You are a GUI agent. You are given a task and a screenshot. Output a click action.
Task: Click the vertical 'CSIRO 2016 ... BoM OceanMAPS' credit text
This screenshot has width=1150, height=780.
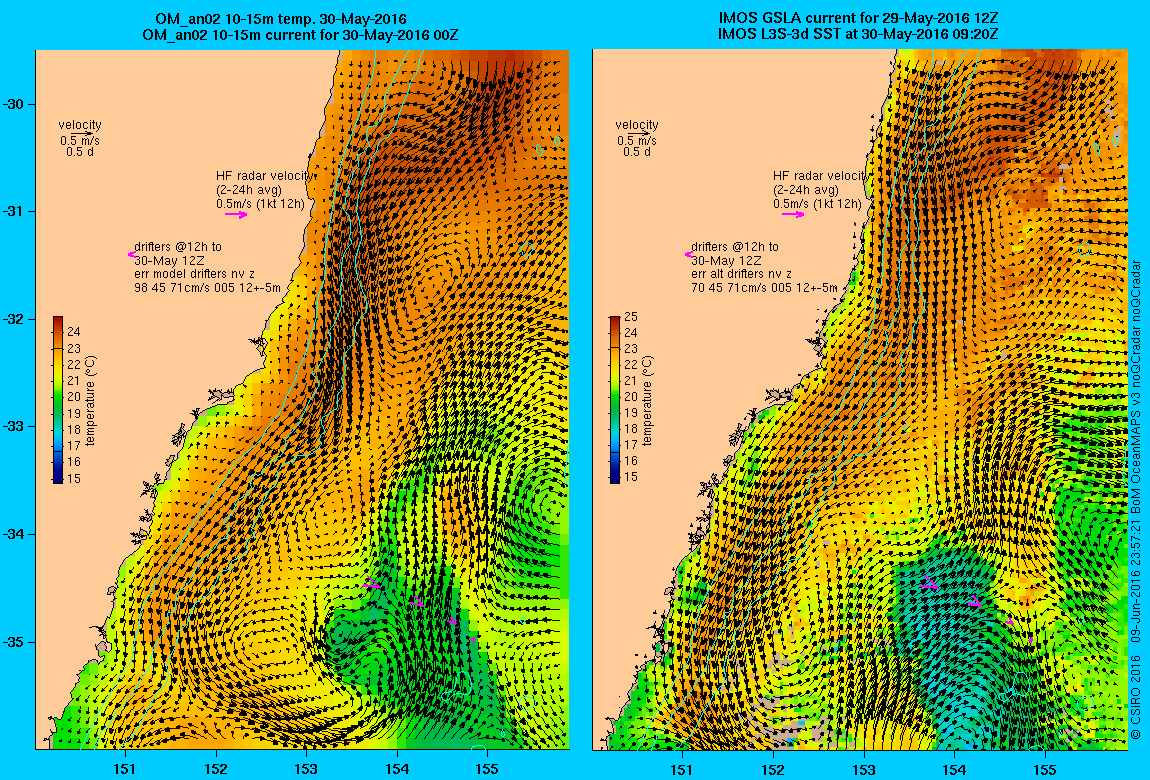(1135, 499)
